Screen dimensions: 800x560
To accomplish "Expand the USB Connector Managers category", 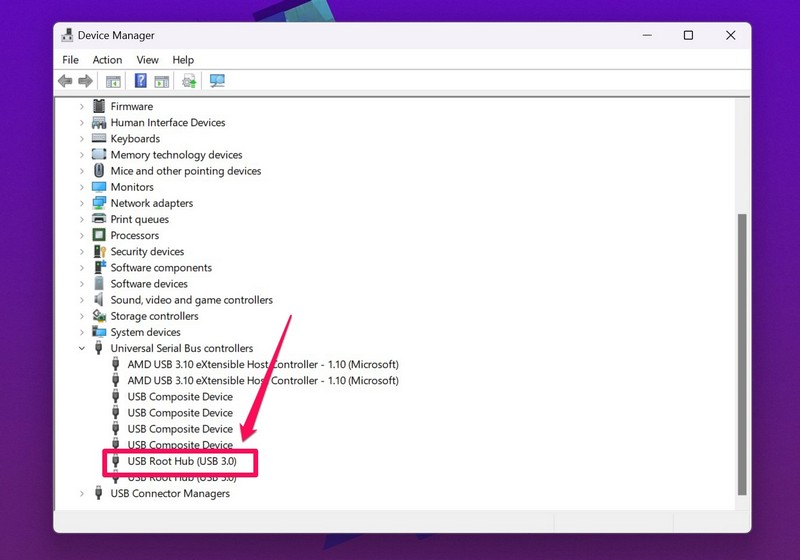I will [82, 493].
